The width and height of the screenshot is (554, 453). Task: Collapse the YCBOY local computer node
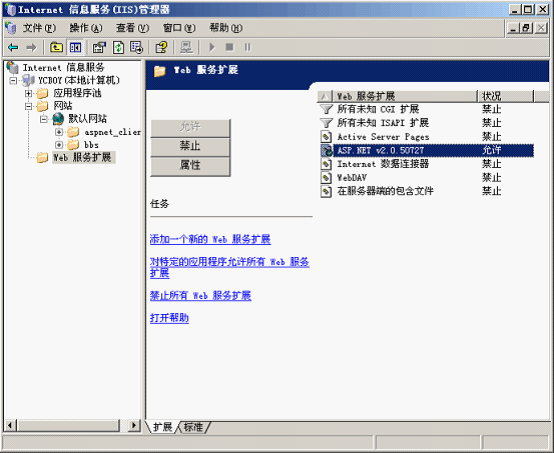[x=13, y=81]
